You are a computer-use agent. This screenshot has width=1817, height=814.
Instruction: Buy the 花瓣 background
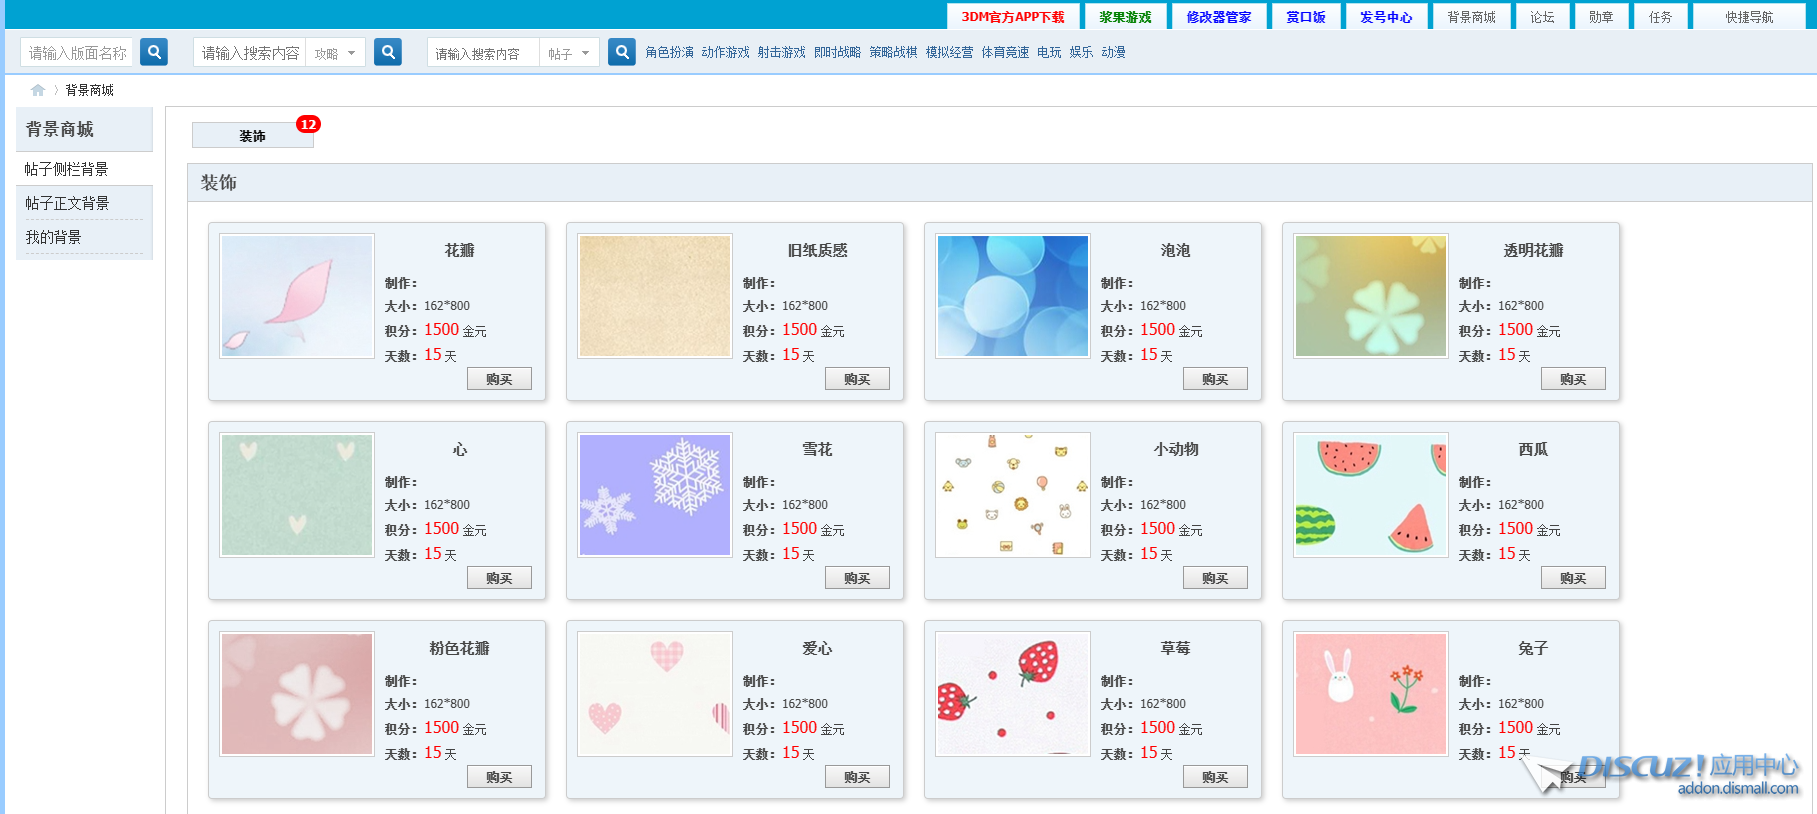499,379
